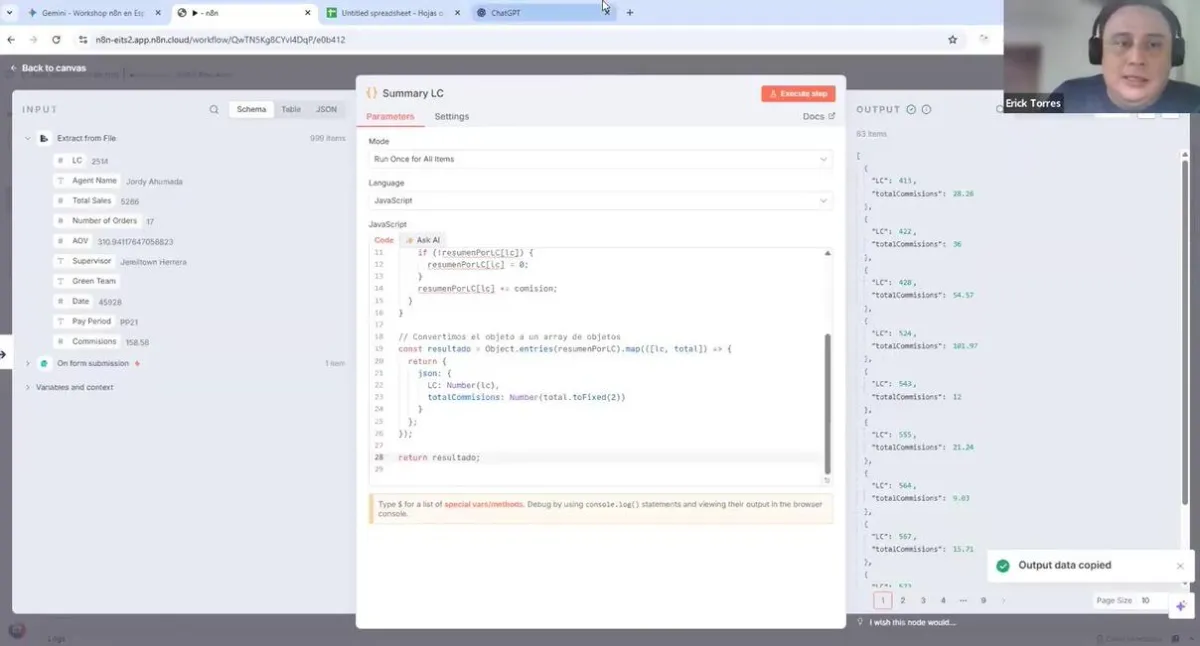The height and width of the screenshot is (646, 1200).
Task: Dismiss the Output data copied notification
Action: tap(1180, 566)
